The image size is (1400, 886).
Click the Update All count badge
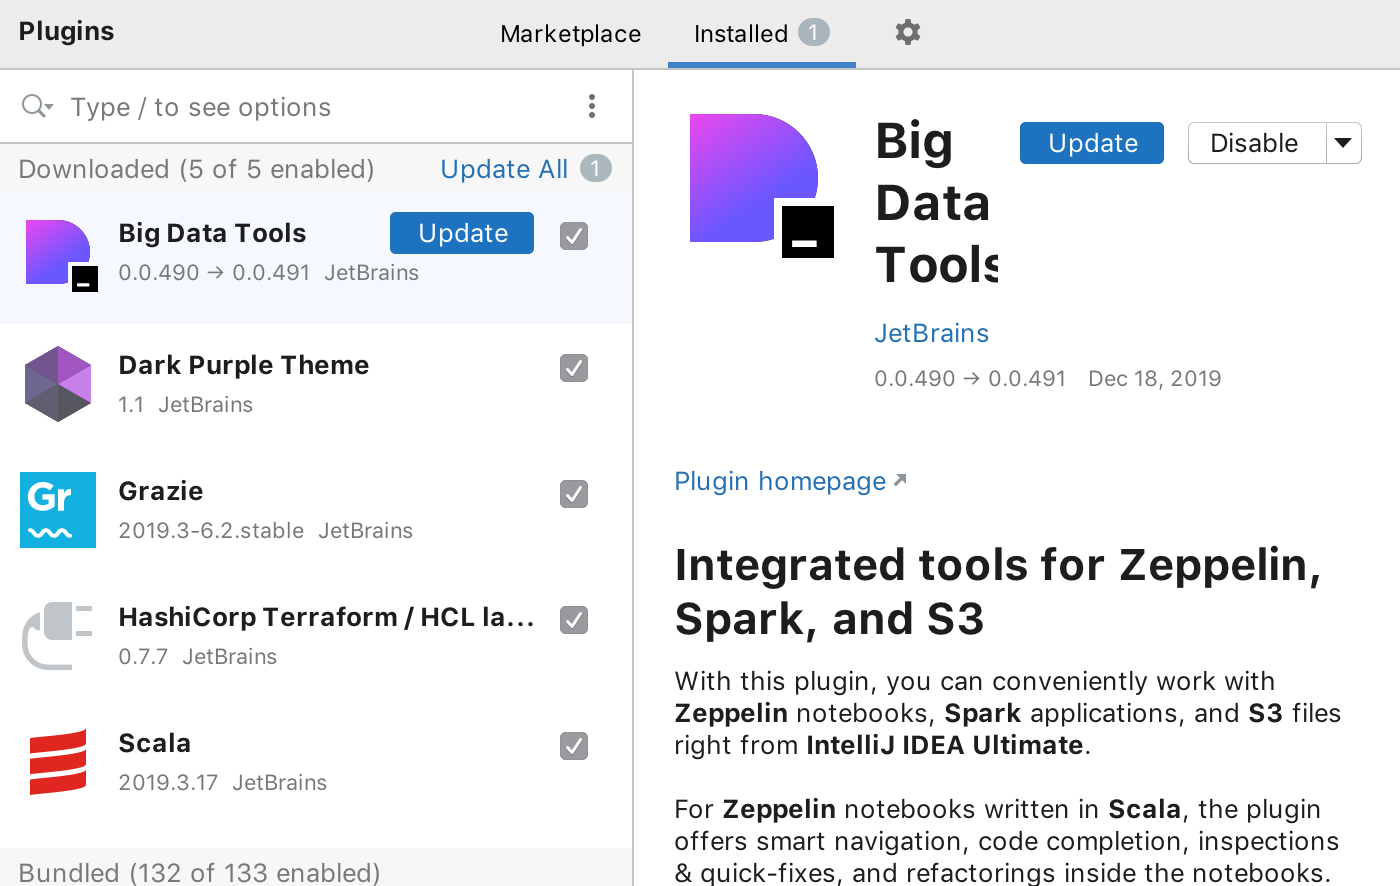[x=596, y=168]
